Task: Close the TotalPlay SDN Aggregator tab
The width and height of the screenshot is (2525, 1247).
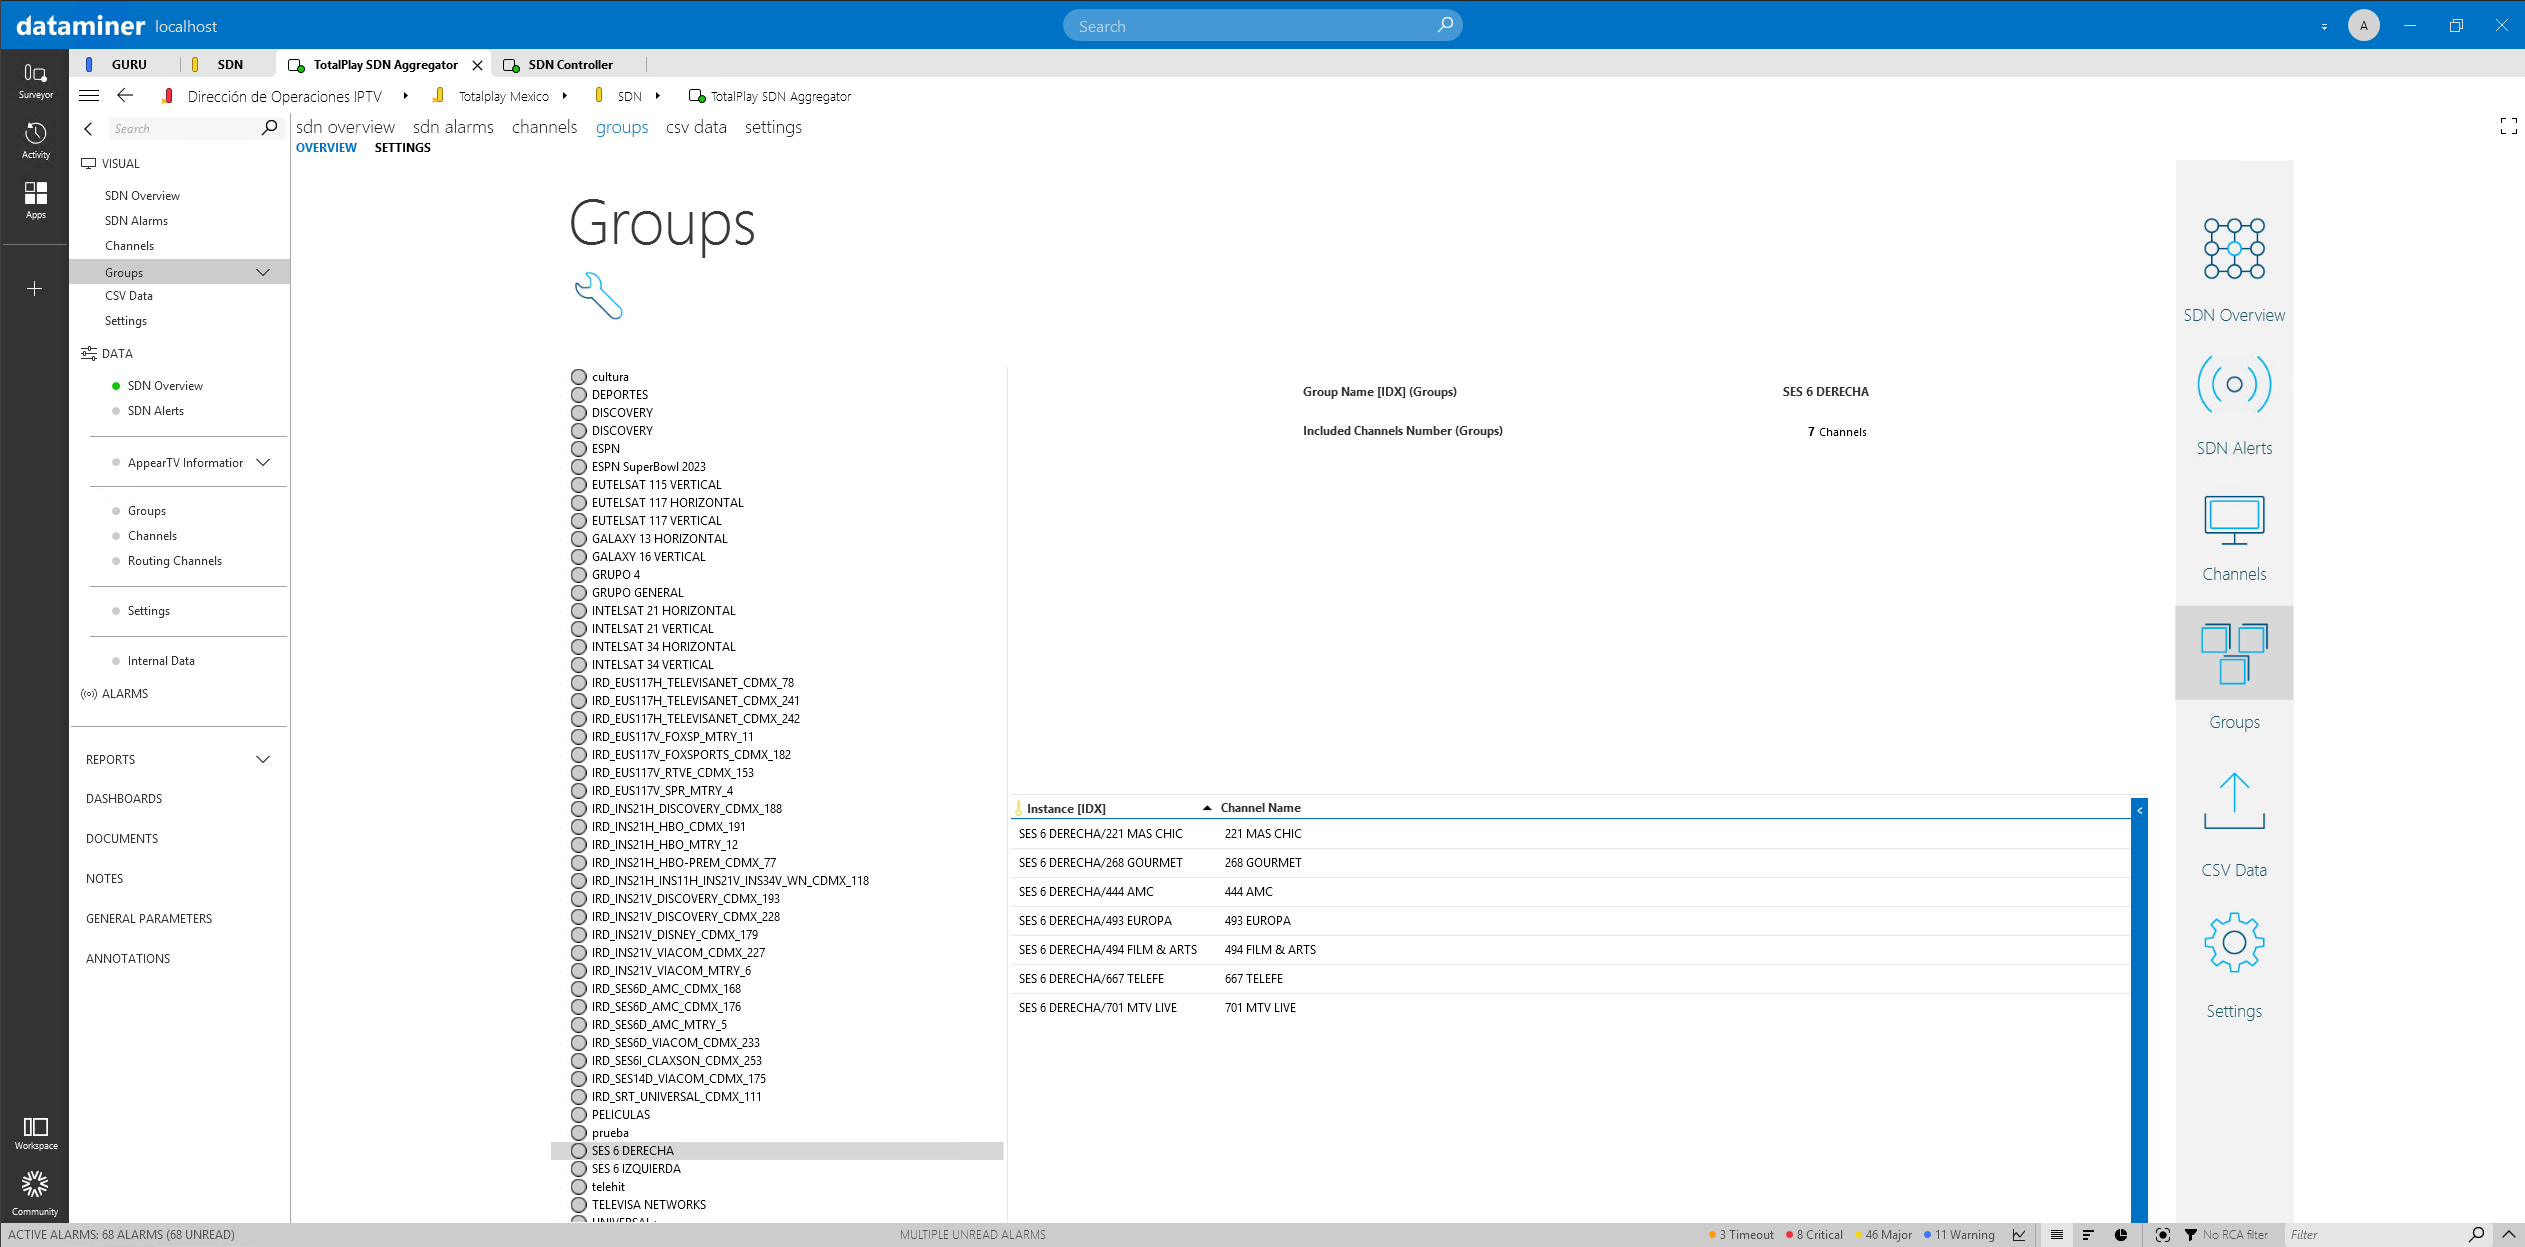Action: (477, 65)
